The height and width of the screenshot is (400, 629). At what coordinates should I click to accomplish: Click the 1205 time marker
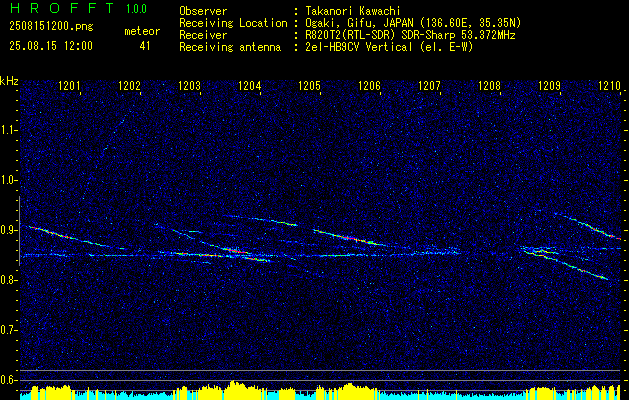tap(309, 85)
